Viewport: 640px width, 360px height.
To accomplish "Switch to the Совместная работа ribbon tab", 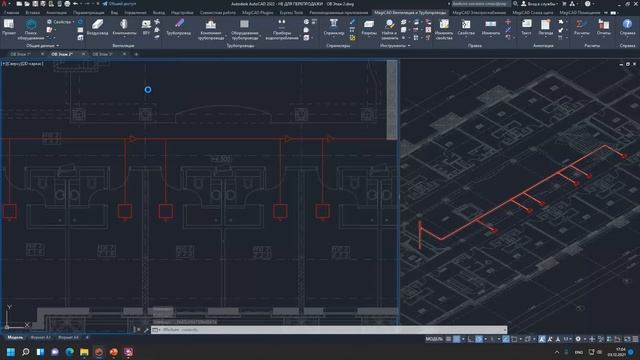I will (218, 13).
